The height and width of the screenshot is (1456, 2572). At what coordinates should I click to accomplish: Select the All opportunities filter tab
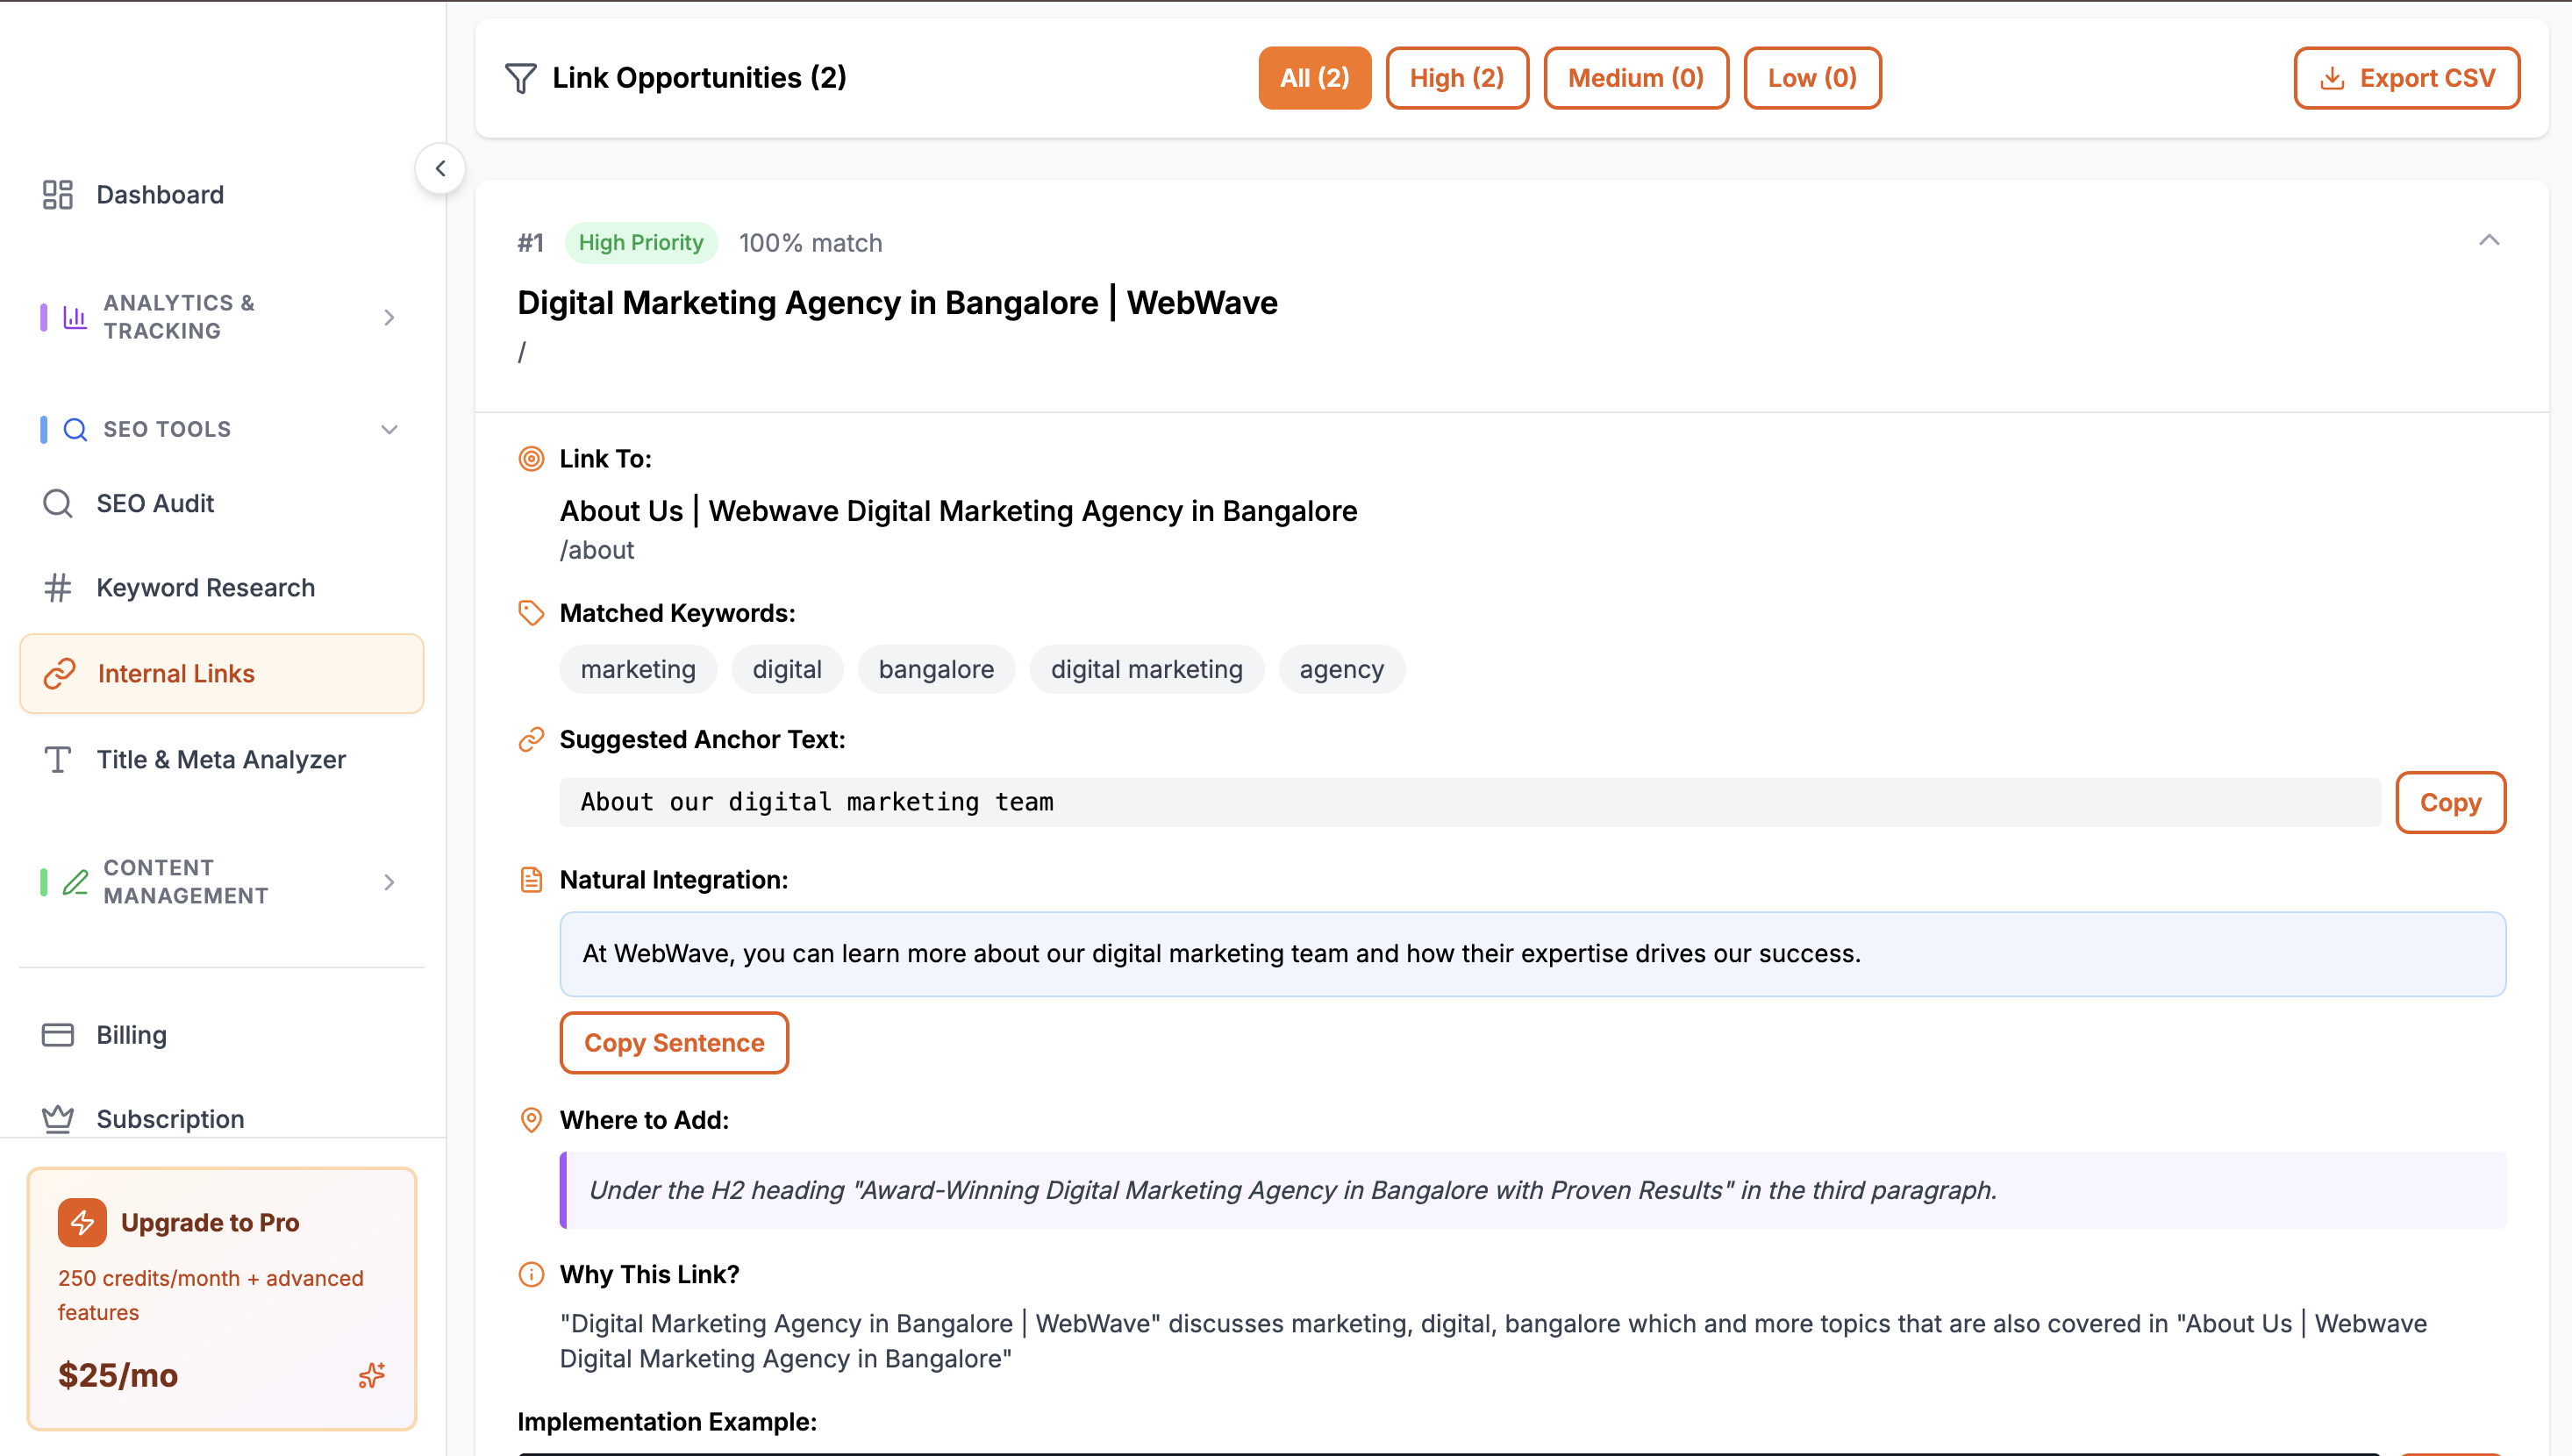(x=1314, y=78)
